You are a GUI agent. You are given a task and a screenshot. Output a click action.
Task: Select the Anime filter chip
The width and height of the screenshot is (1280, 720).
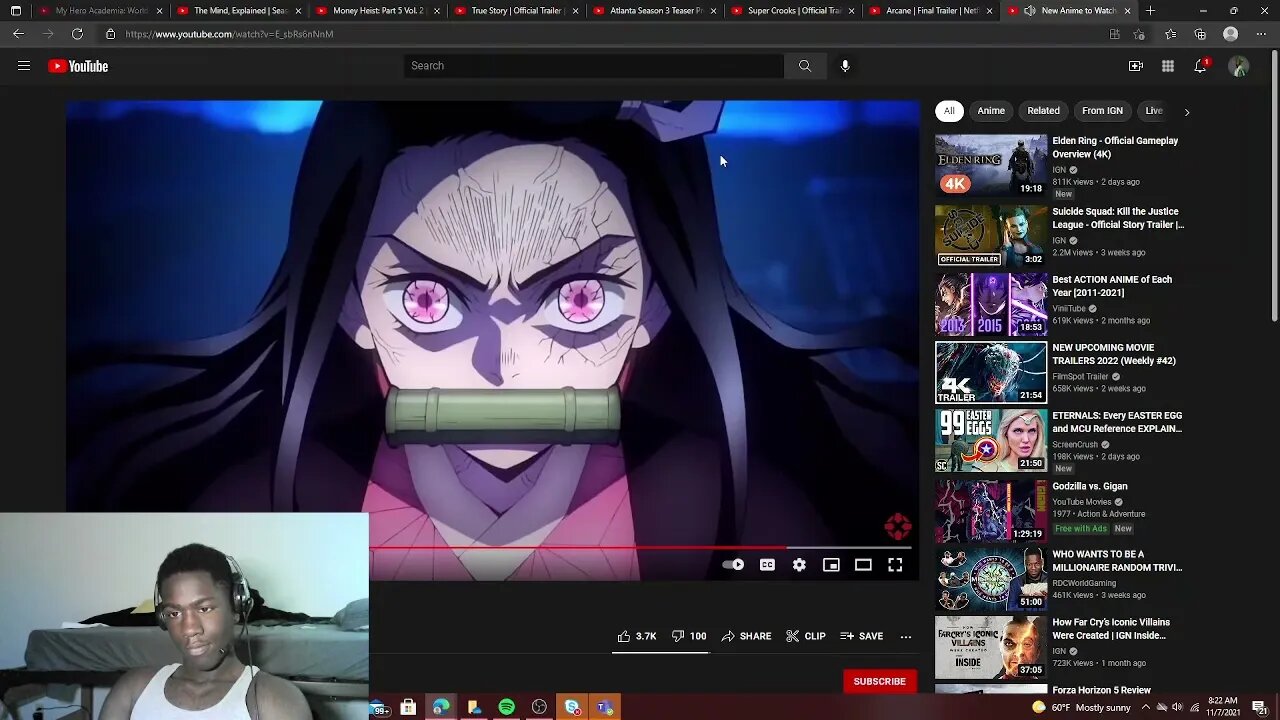pyautogui.click(x=991, y=111)
